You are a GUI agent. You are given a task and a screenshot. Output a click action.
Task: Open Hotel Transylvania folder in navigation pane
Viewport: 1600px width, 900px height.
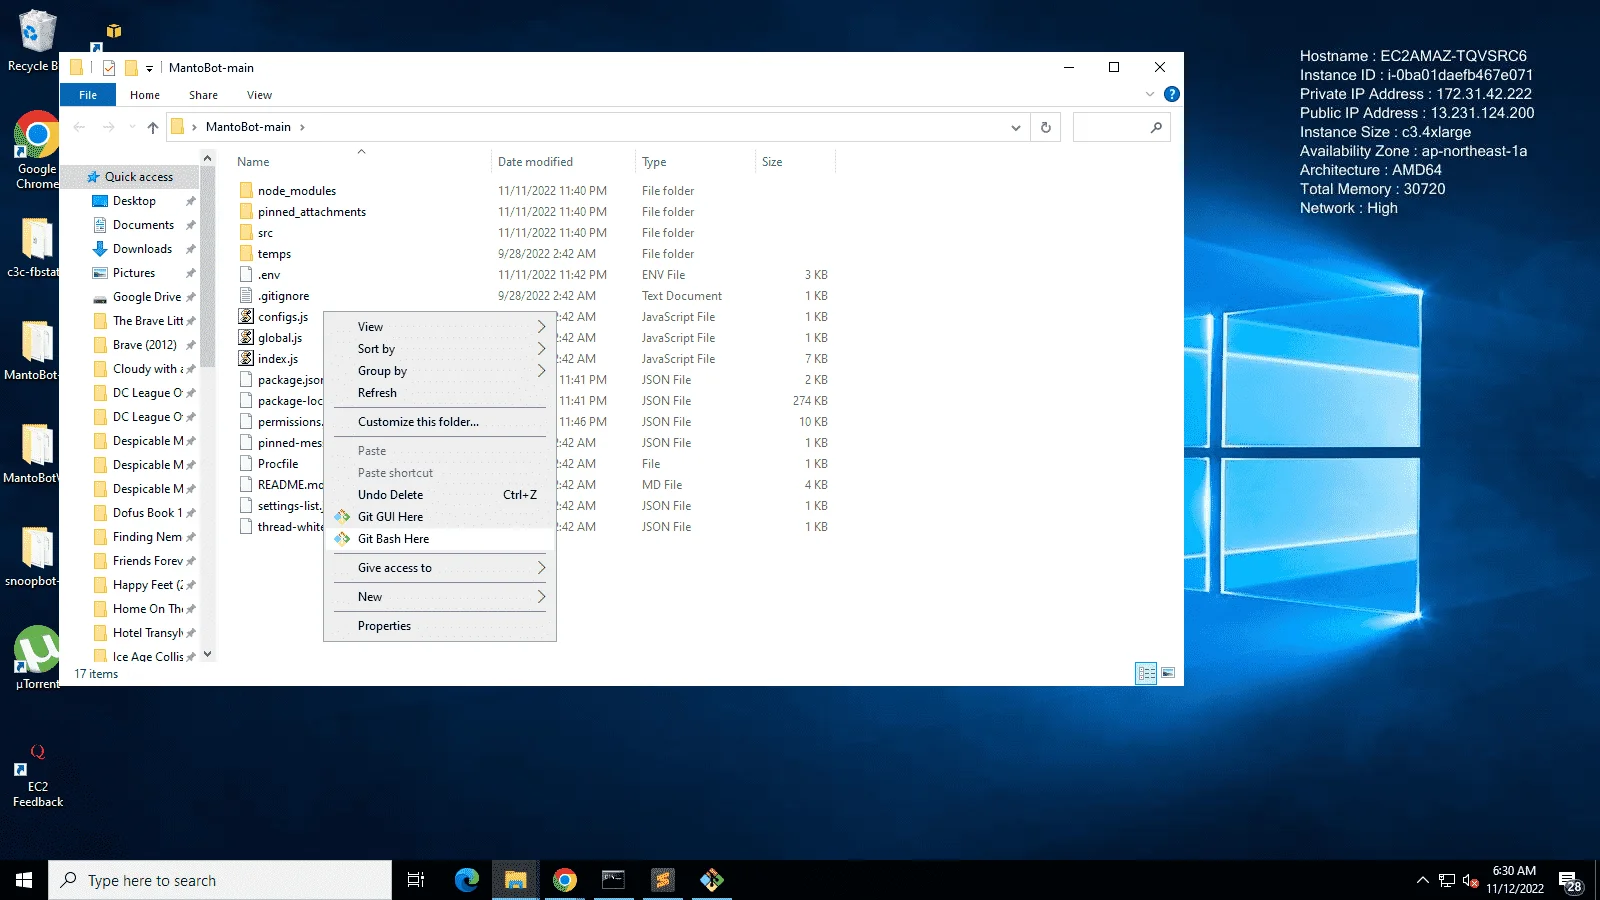147,633
